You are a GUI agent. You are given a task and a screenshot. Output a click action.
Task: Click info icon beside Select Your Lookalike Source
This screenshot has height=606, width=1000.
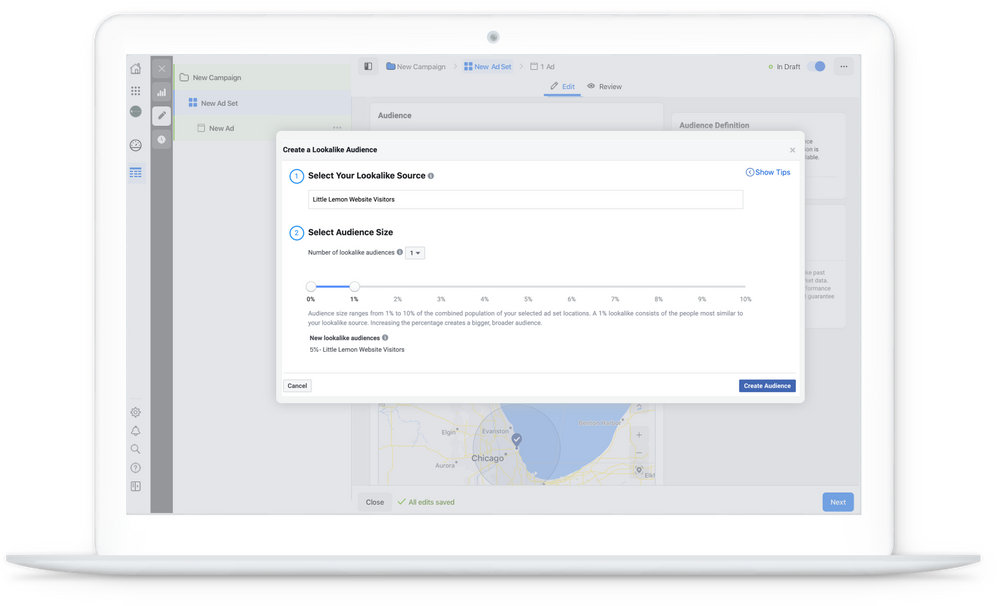point(431,176)
